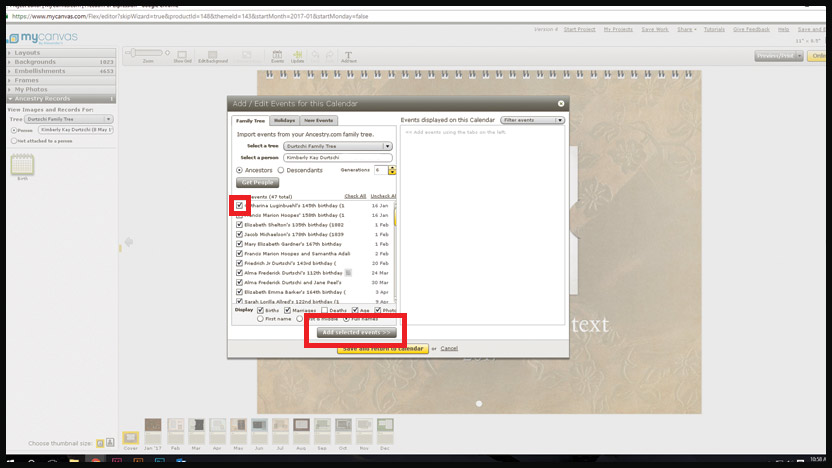This screenshot has width=832, height=468.
Task: Toggle the Births display checkbox
Action: tap(260, 310)
